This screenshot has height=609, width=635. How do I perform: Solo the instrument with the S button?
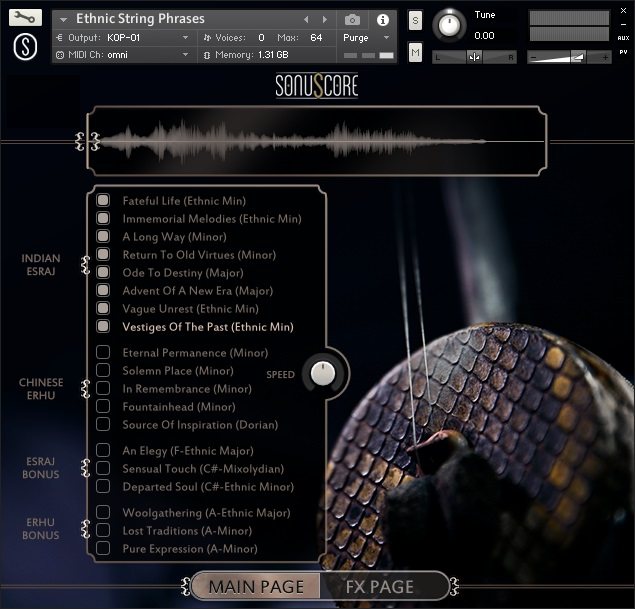point(415,20)
